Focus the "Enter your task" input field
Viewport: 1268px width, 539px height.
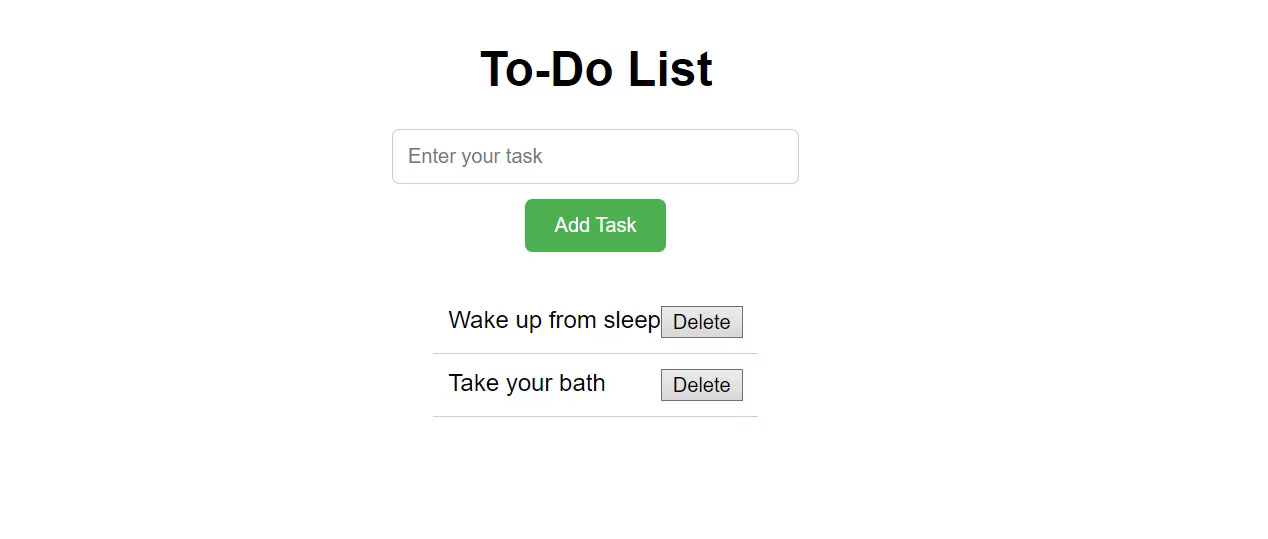coord(595,156)
